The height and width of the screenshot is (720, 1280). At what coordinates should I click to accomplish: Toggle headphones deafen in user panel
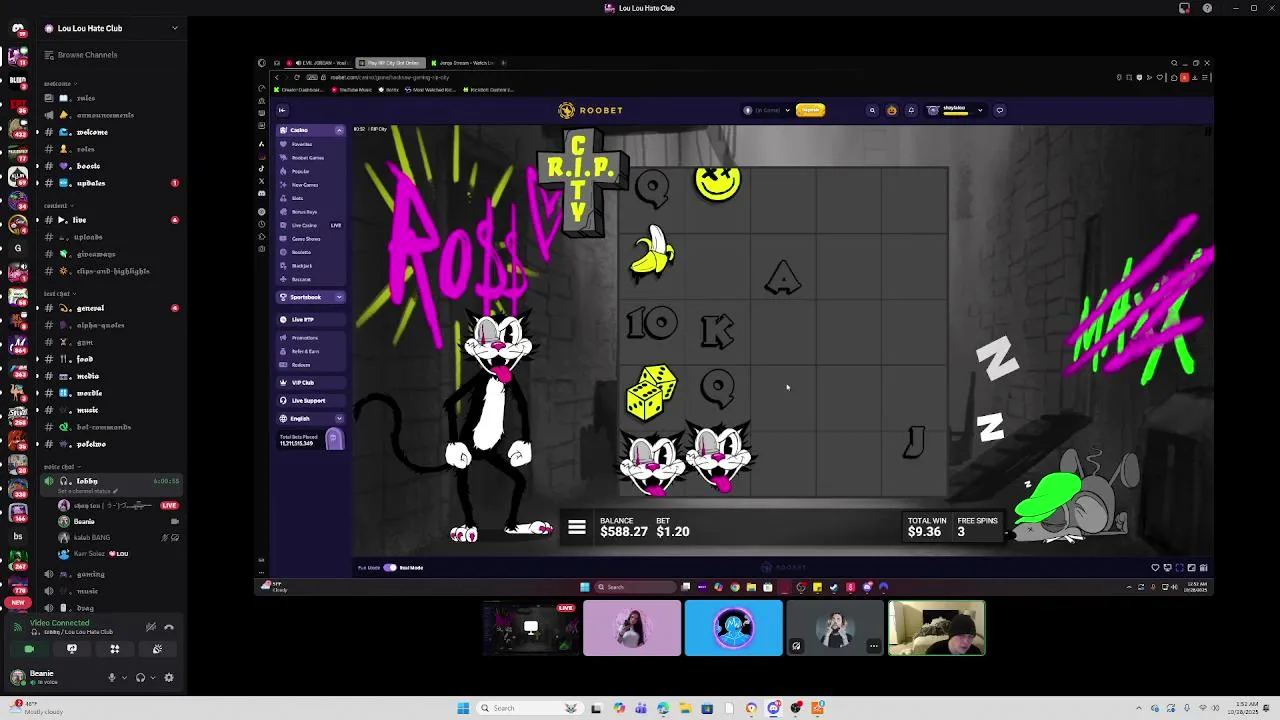coord(140,677)
